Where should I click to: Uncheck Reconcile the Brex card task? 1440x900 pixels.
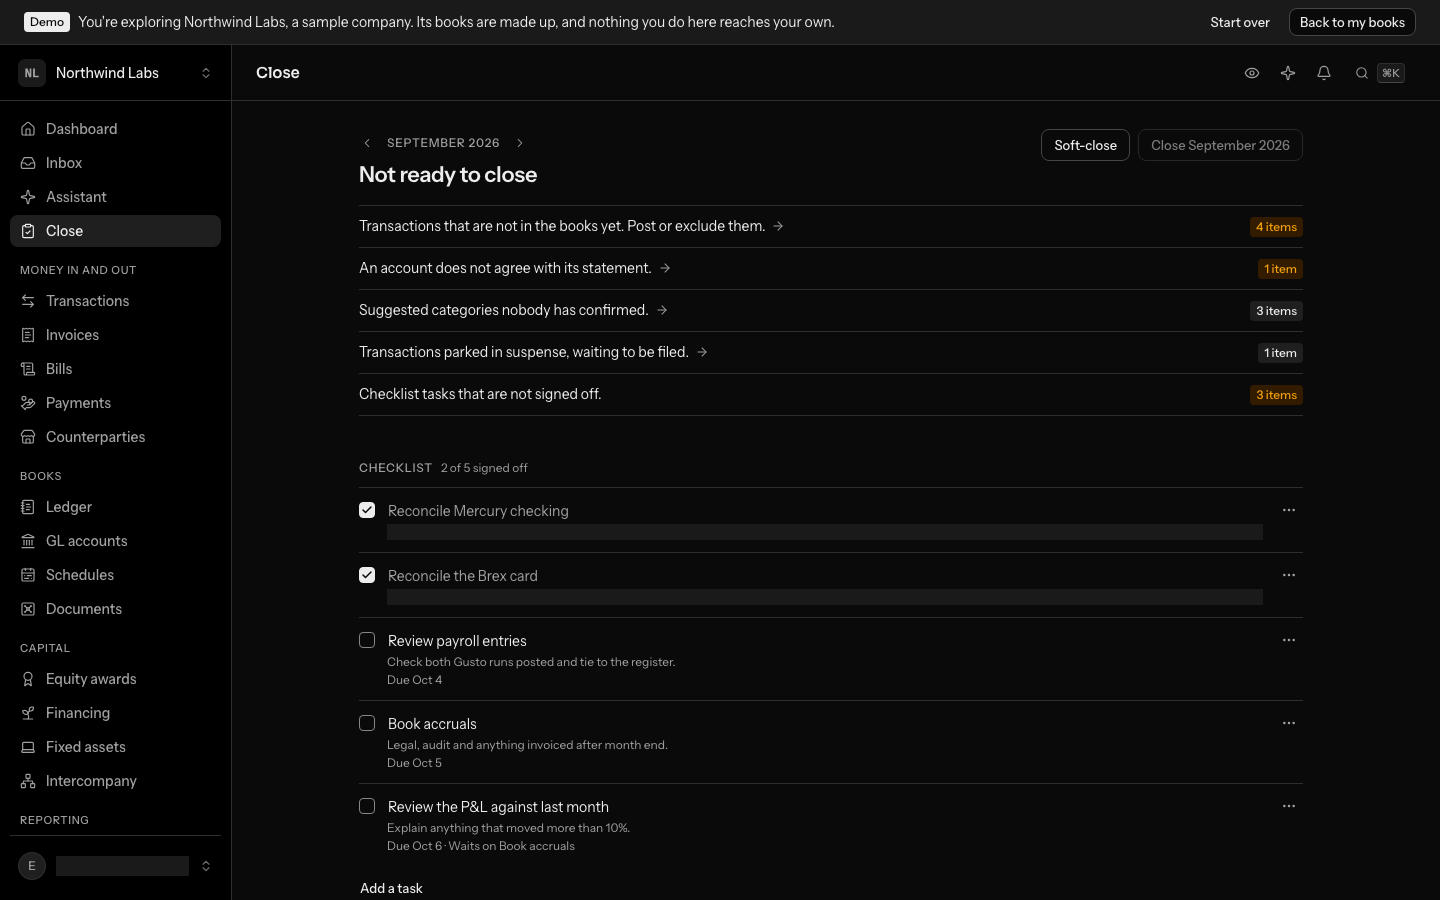click(367, 575)
